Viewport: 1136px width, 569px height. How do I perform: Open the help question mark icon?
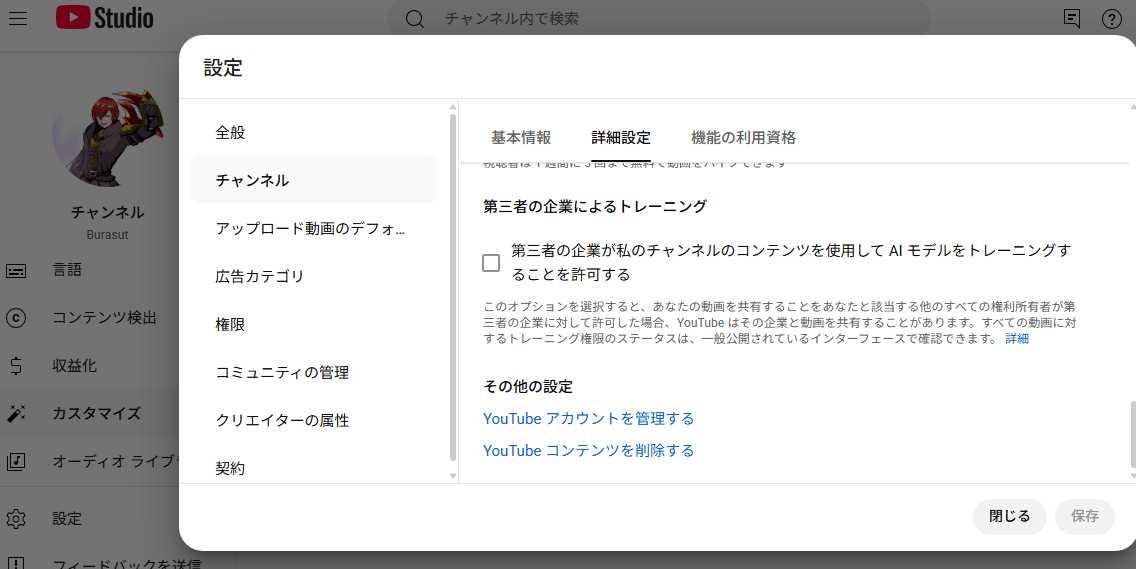click(1112, 18)
